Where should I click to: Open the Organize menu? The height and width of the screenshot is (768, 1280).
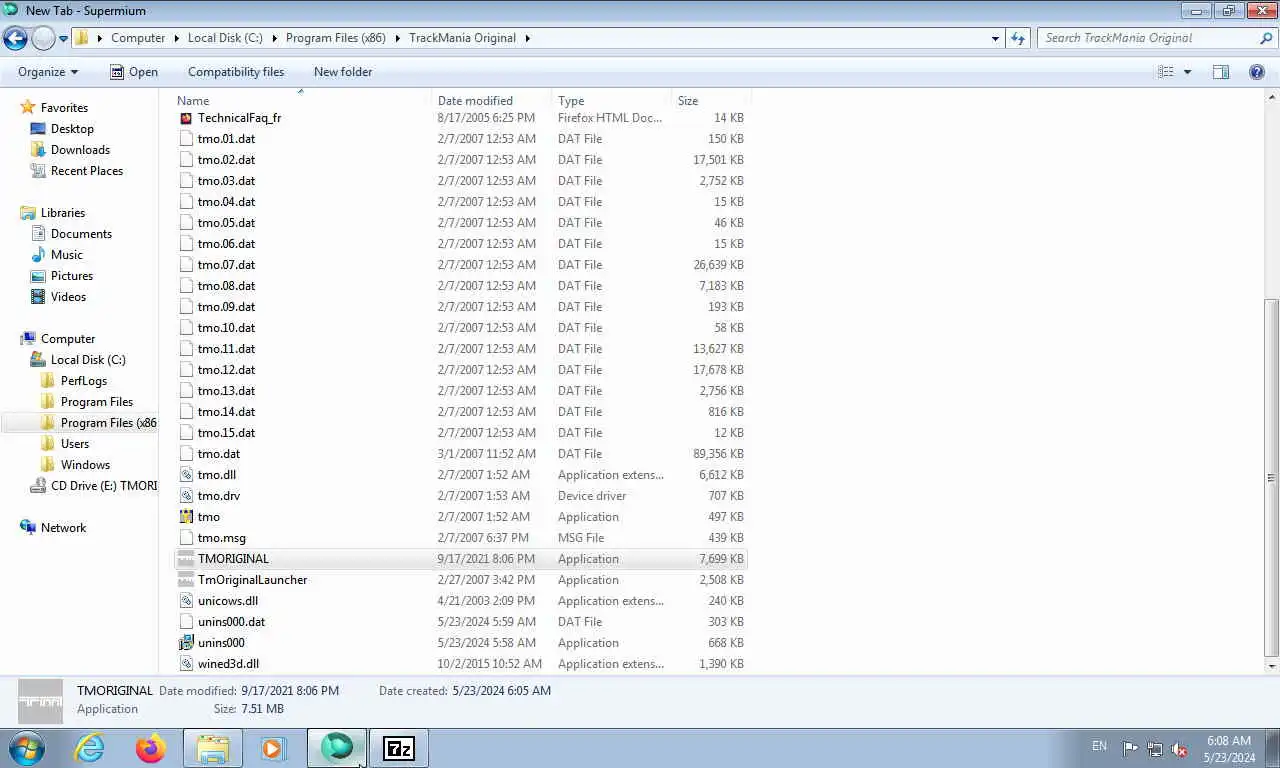pos(48,72)
